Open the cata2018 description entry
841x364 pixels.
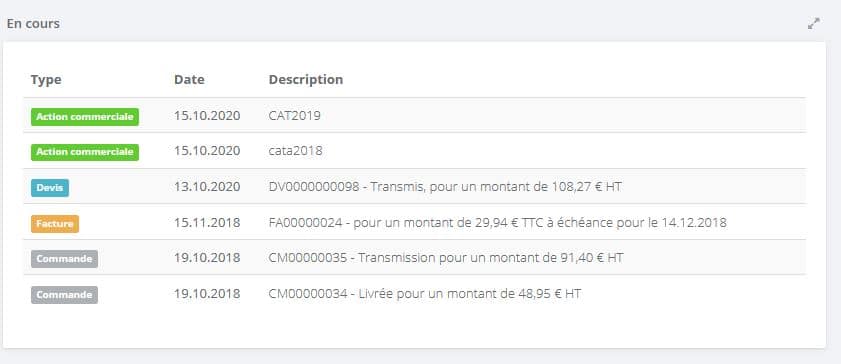pos(296,151)
